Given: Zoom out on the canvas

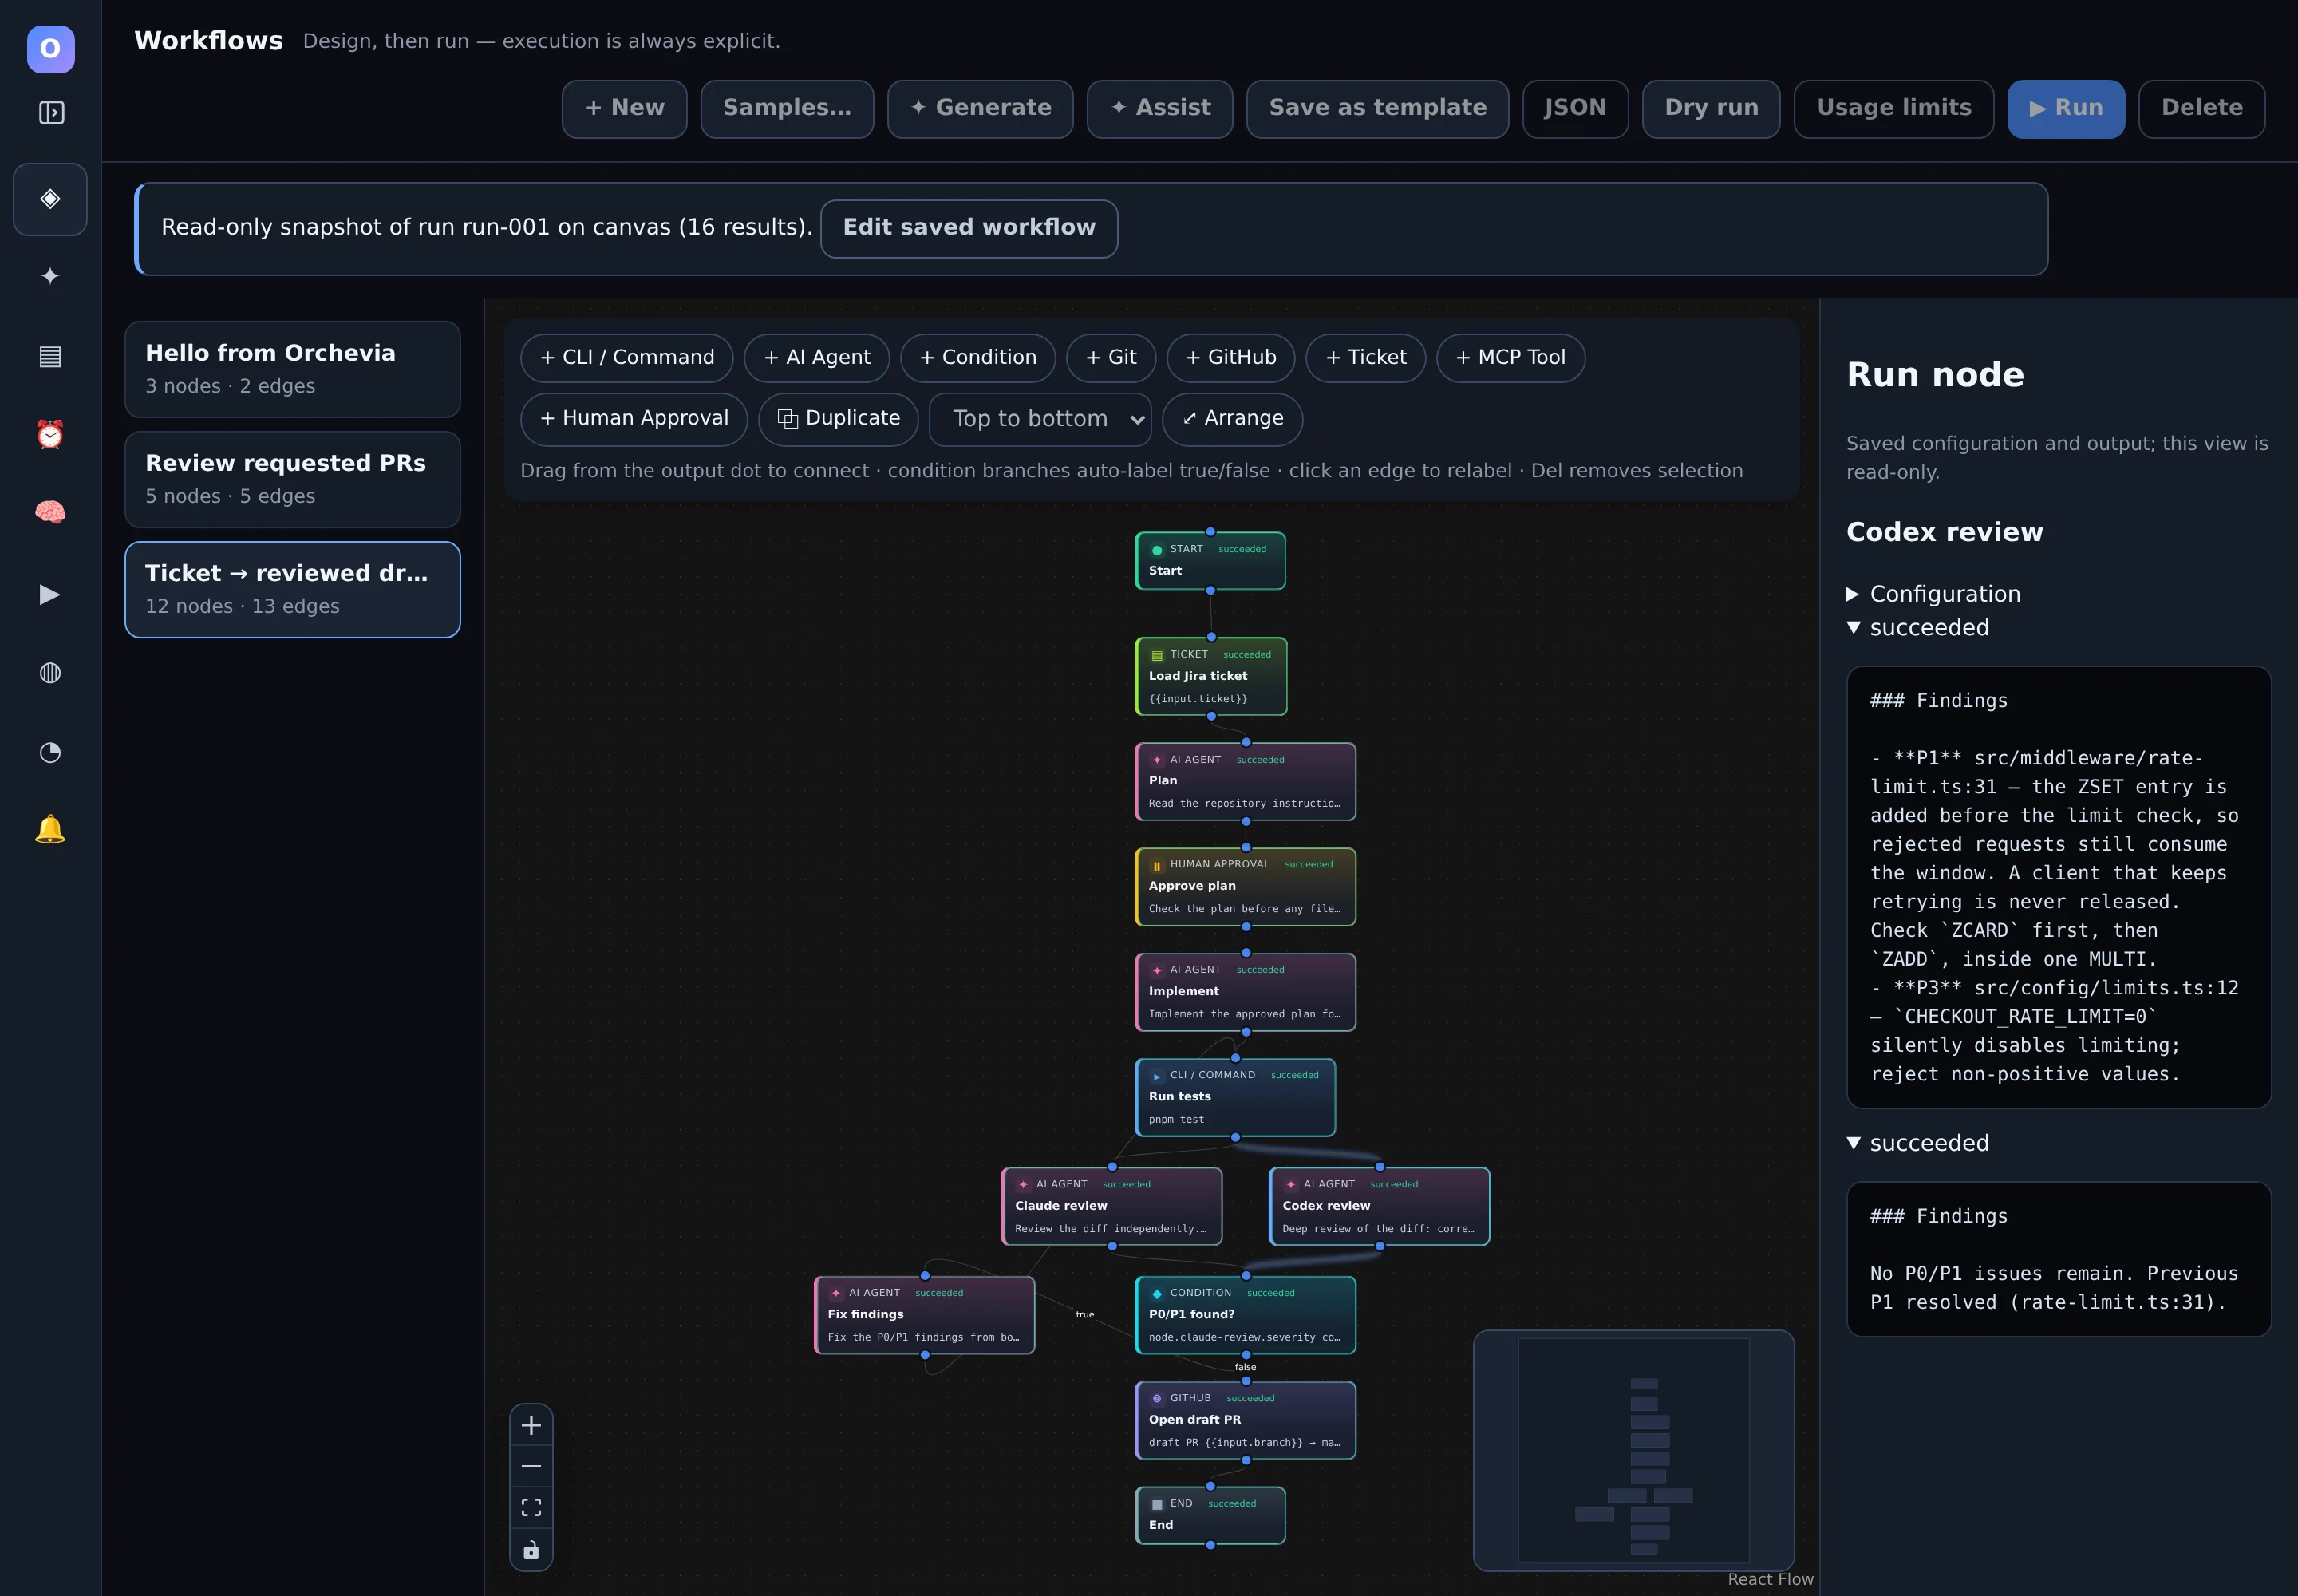Looking at the screenshot, I should click(x=531, y=1466).
